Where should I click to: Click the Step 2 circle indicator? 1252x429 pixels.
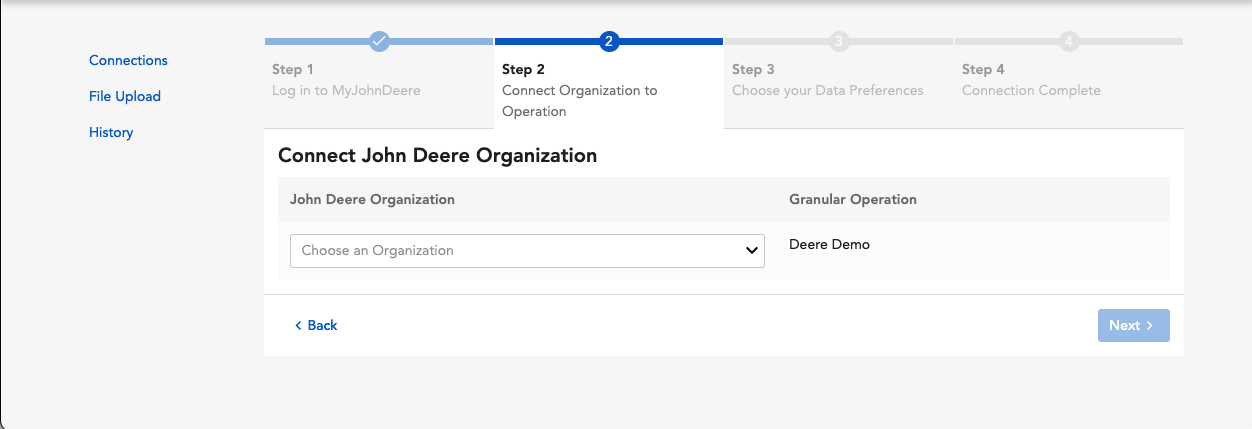(609, 41)
